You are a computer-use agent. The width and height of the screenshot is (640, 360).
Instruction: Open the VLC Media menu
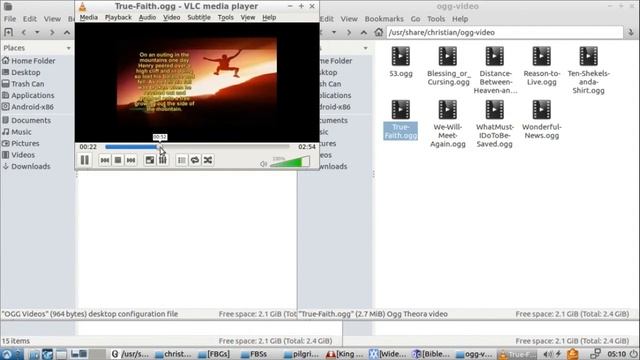(x=89, y=18)
